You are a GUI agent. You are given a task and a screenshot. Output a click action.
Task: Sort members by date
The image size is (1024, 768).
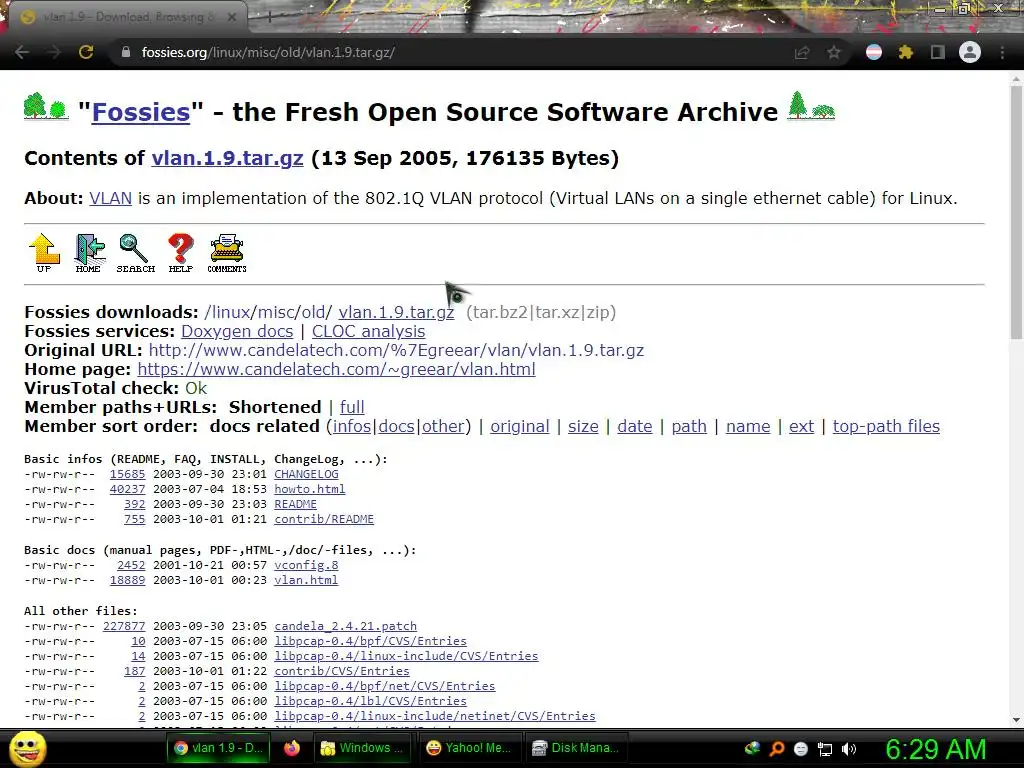point(635,426)
